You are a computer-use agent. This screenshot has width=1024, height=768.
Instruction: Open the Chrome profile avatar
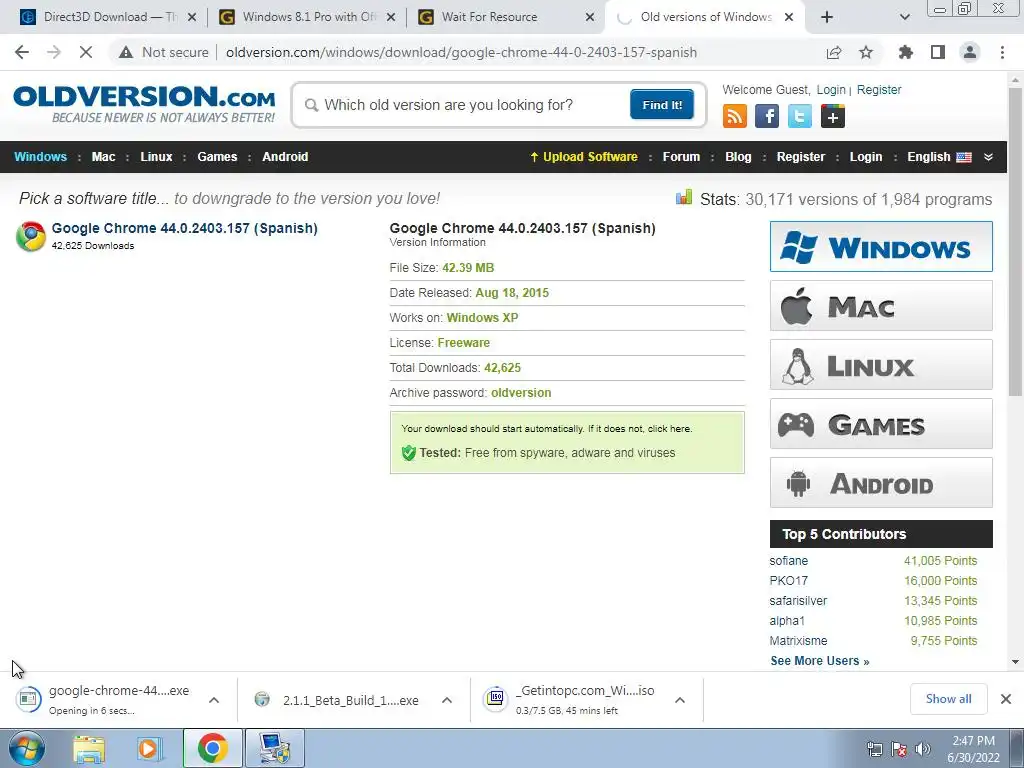click(970, 52)
